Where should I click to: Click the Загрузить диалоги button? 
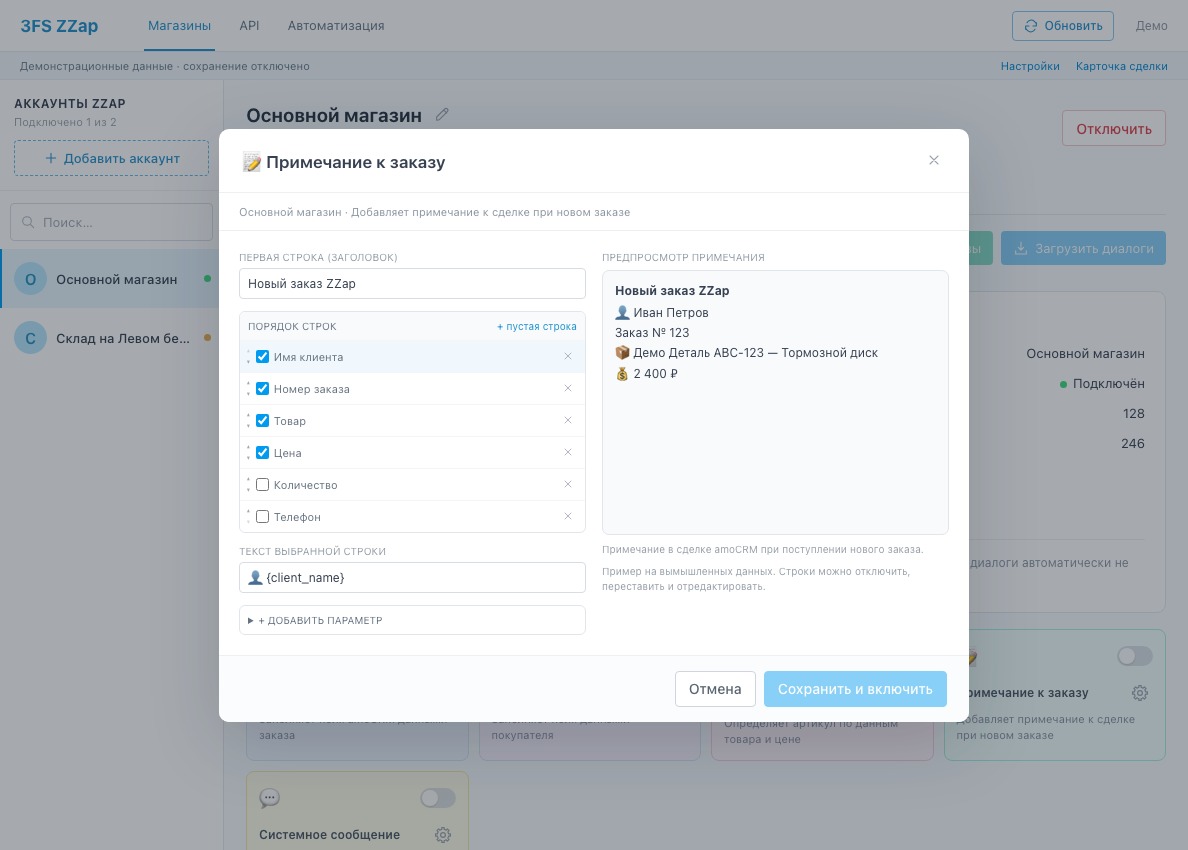[1083, 248]
